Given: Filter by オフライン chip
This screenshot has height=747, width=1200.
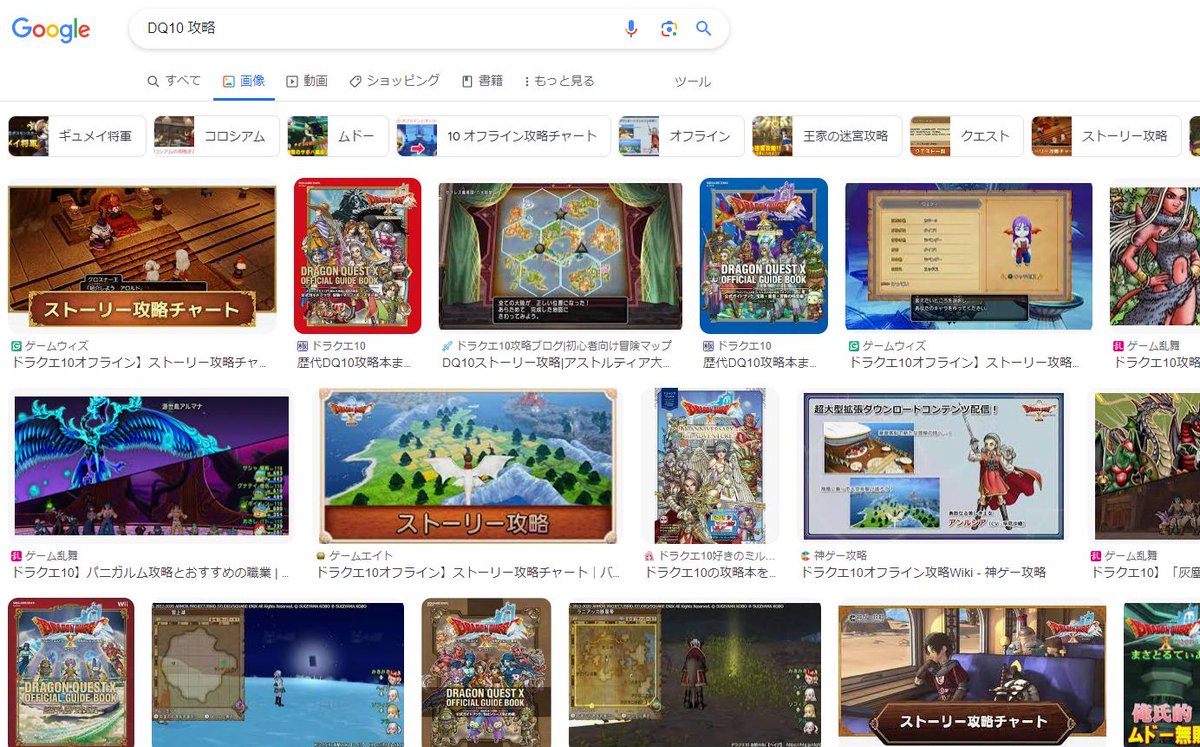Looking at the screenshot, I should tap(681, 136).
